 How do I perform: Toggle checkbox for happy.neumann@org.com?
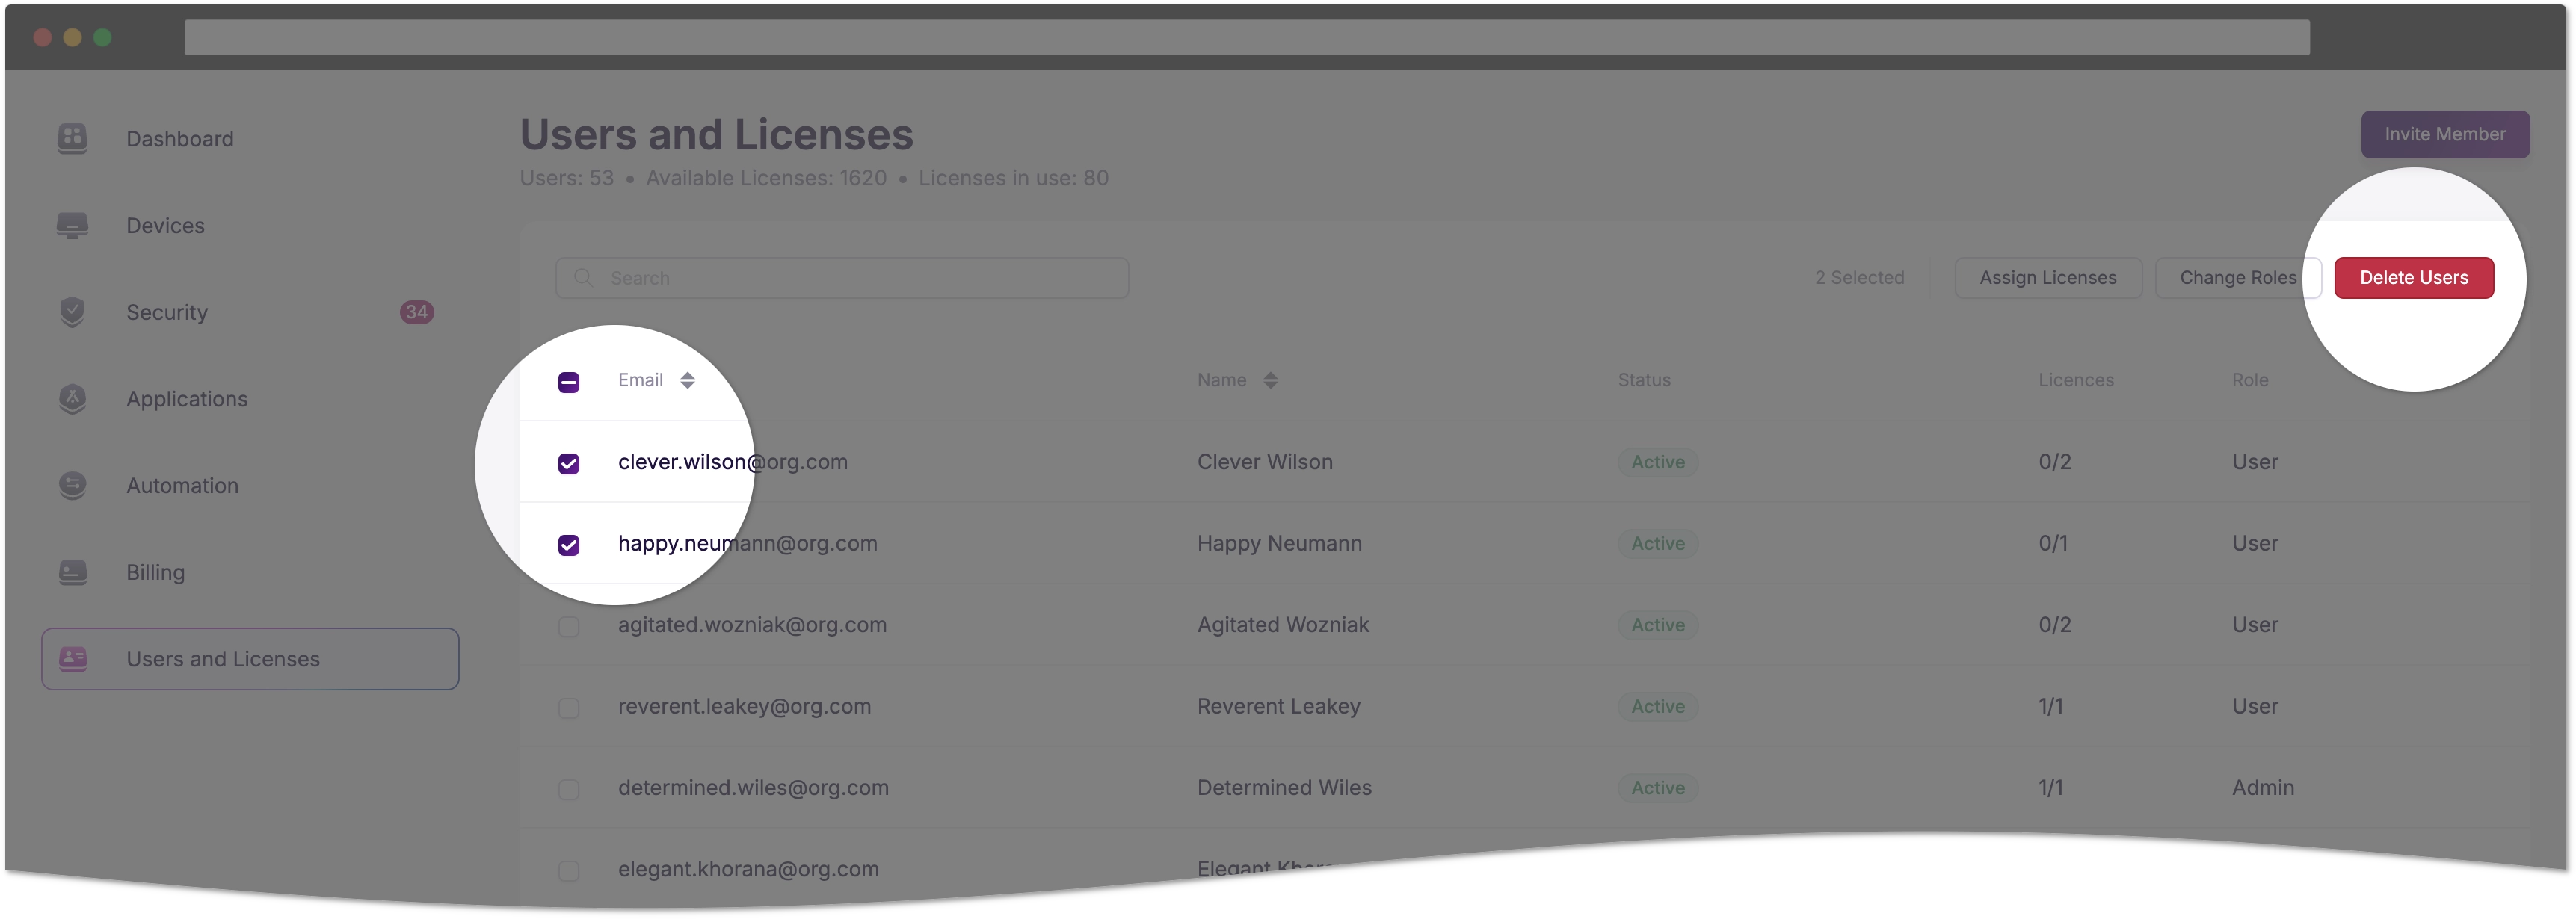(x=570, y=542)
